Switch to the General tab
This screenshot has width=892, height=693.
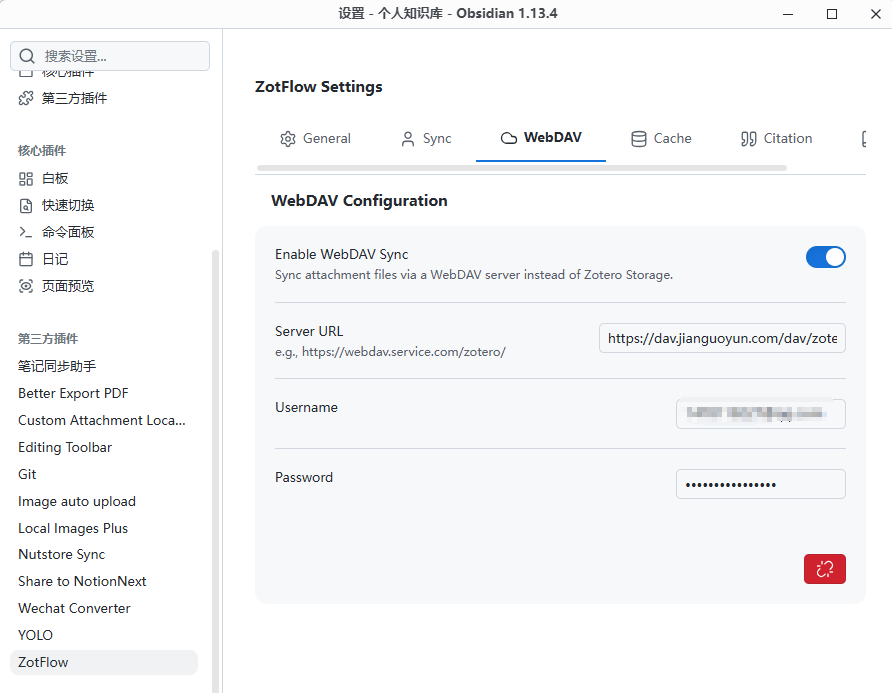click(315, 139)
